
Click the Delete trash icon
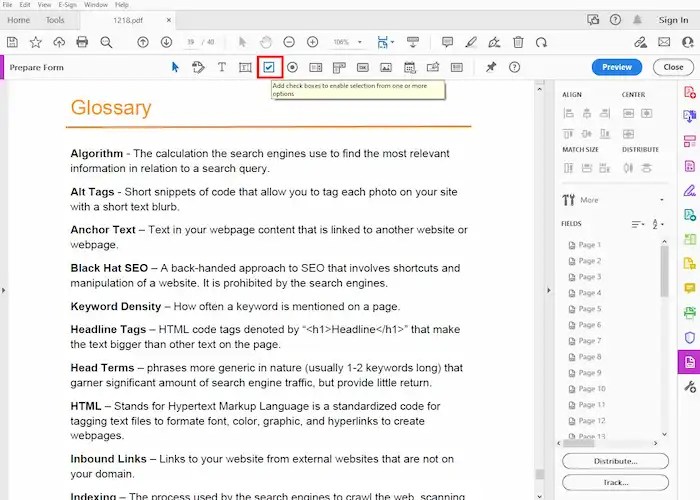click(x=518, y=42)
